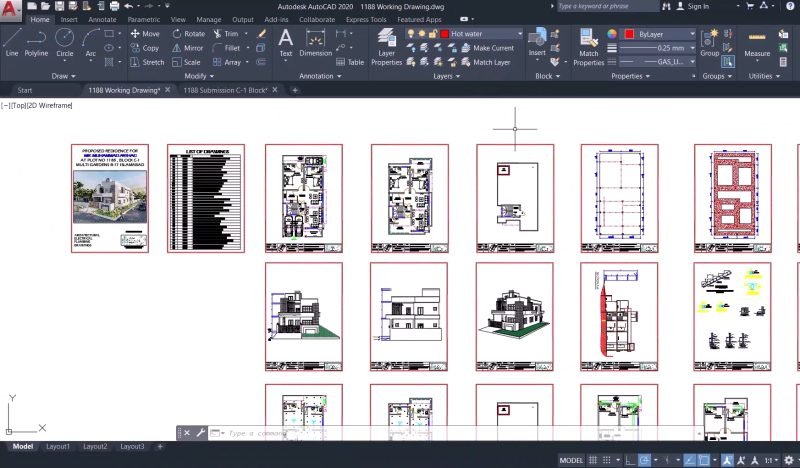Switch to 1188 Submission C-1 Block tab
The height and width of the screenshot is (468, 800).
tap(225, 90)
